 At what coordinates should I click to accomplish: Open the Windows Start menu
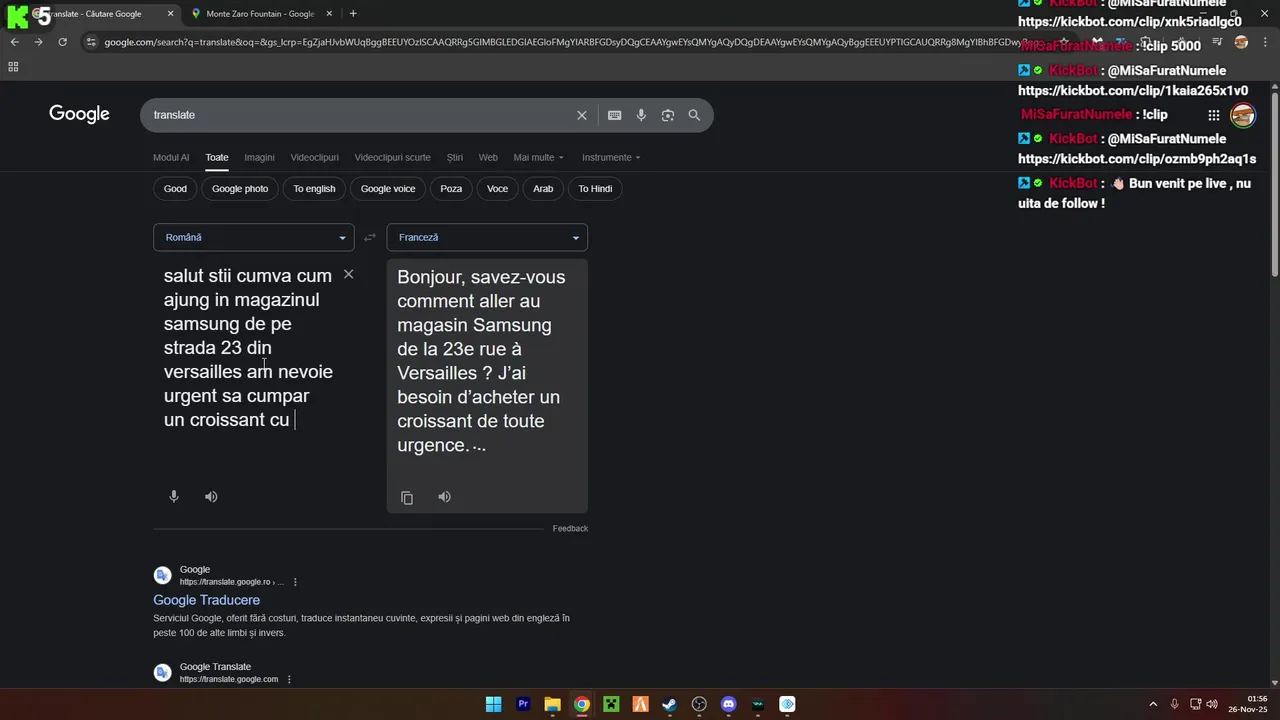(493, 704)
